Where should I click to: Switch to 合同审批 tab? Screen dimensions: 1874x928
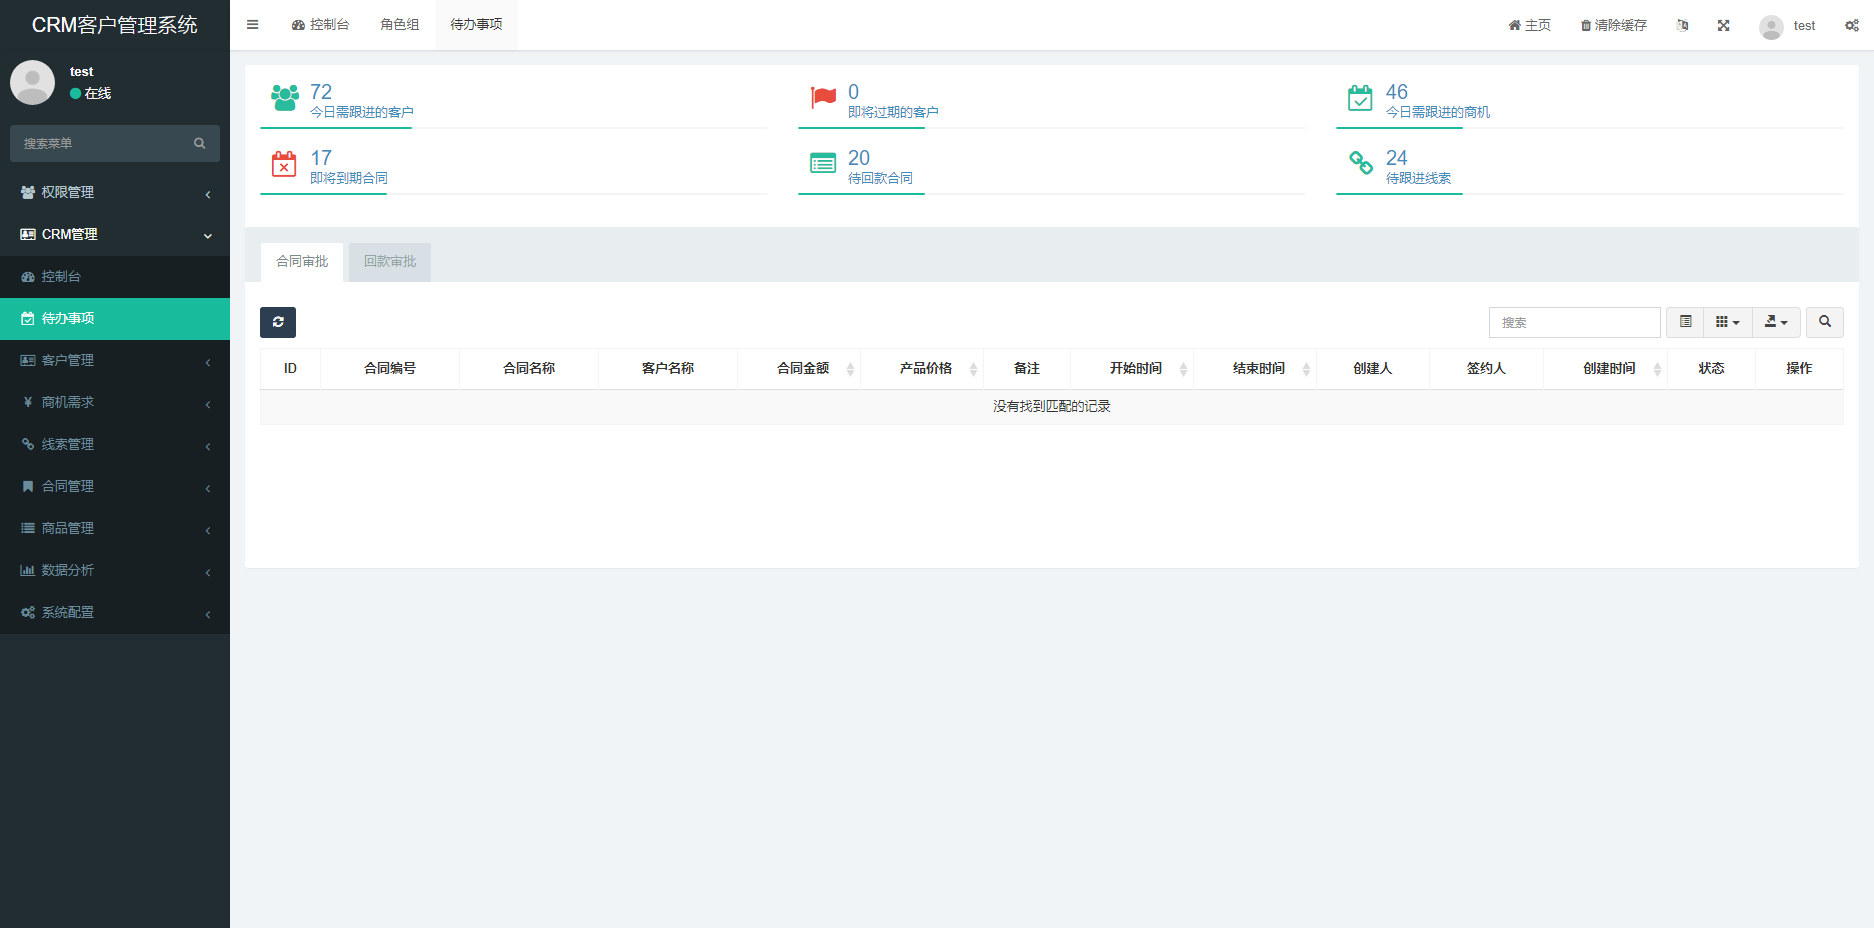302,262
